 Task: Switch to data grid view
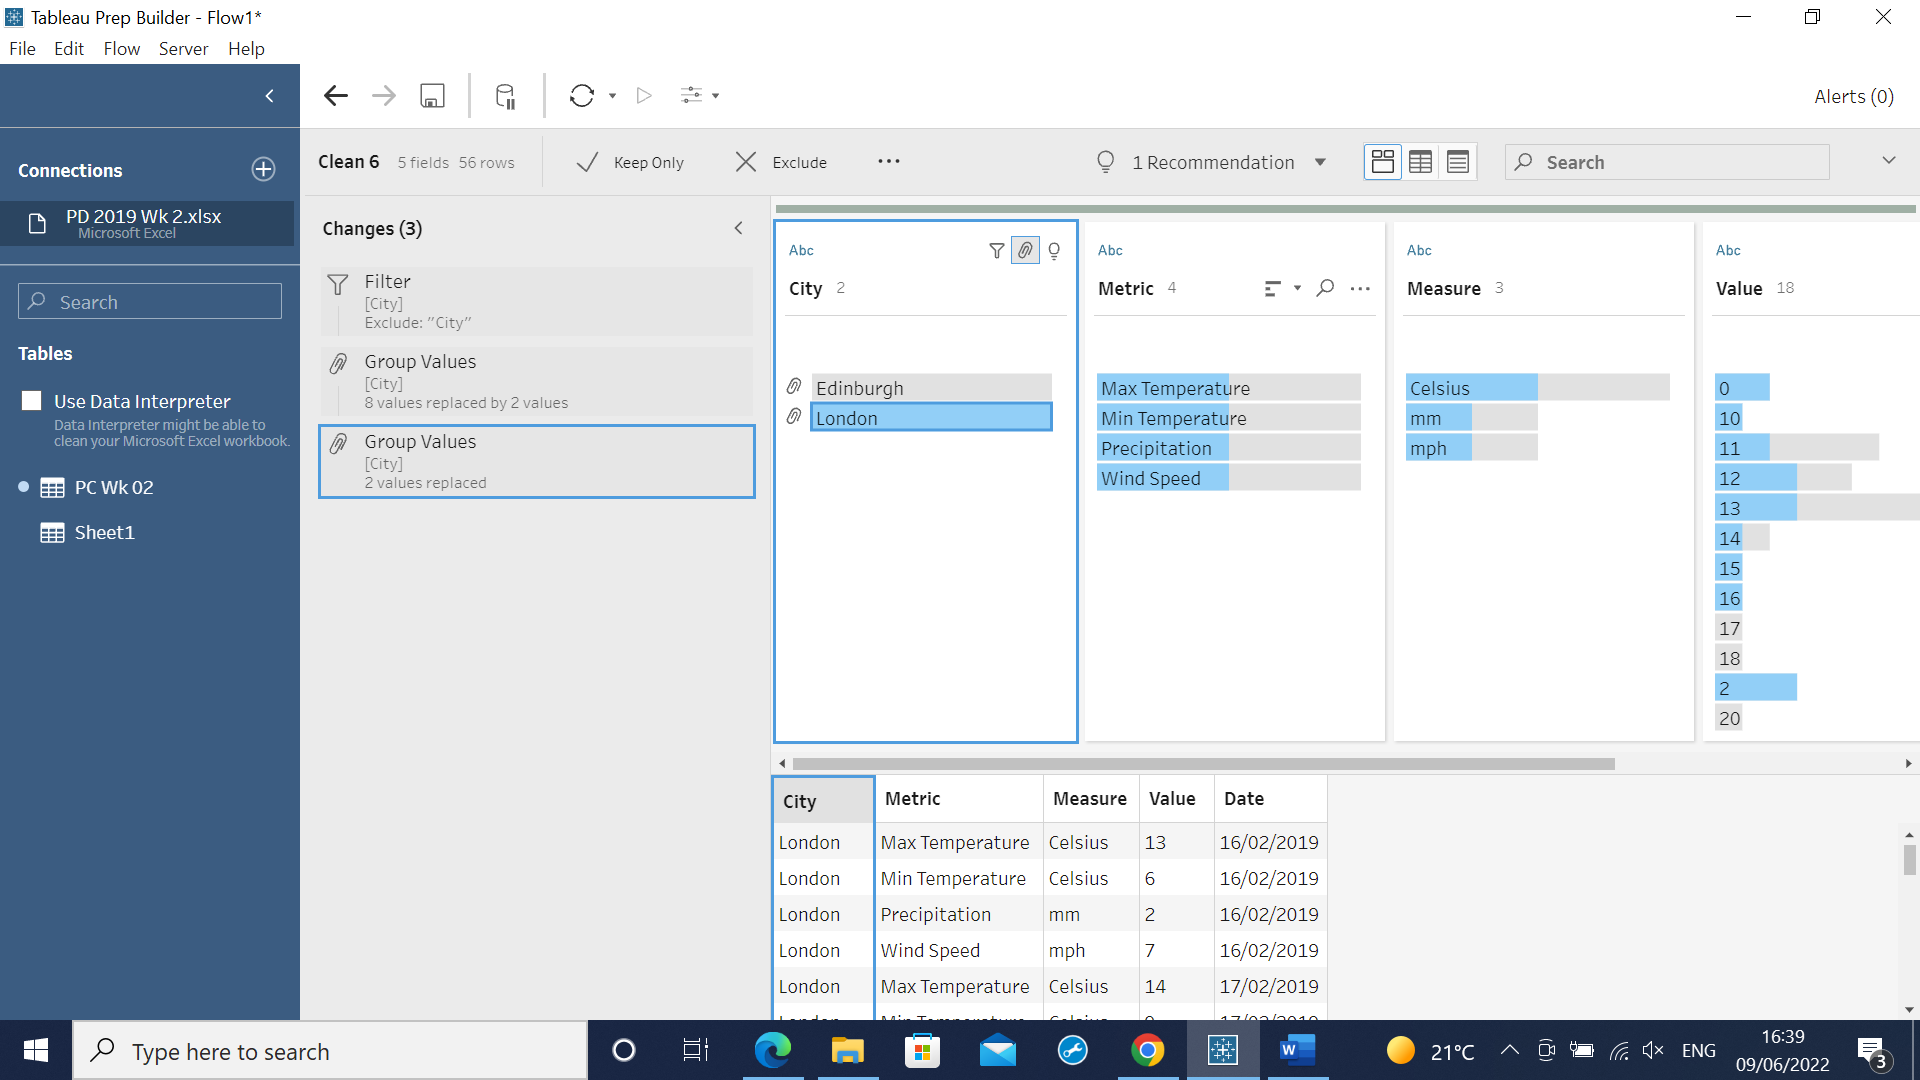(x=1420, y=162)
